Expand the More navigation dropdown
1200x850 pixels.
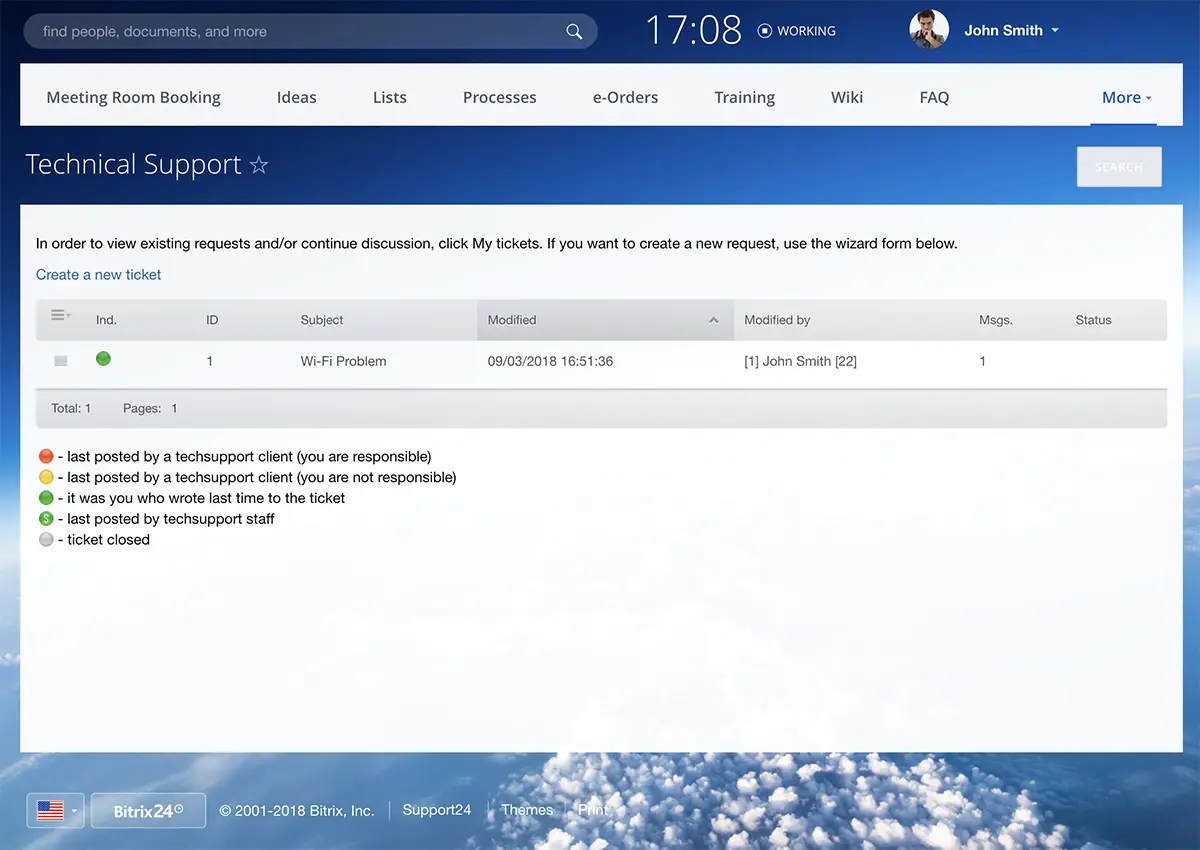click(1126, 97)
